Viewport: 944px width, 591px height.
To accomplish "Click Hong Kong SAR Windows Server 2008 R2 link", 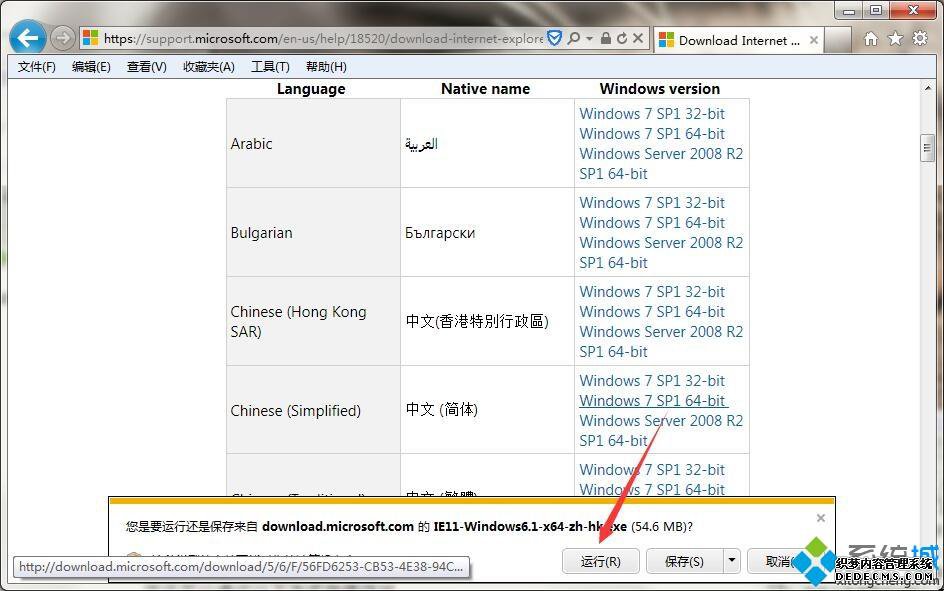I will coord(661,342).
